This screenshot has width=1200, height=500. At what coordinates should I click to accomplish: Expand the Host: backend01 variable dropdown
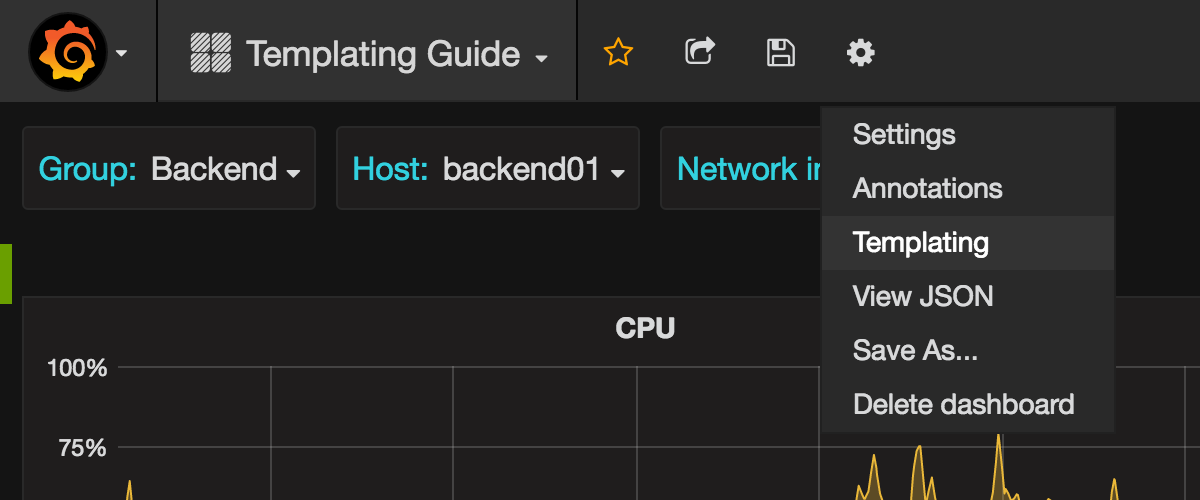[488, 169]
